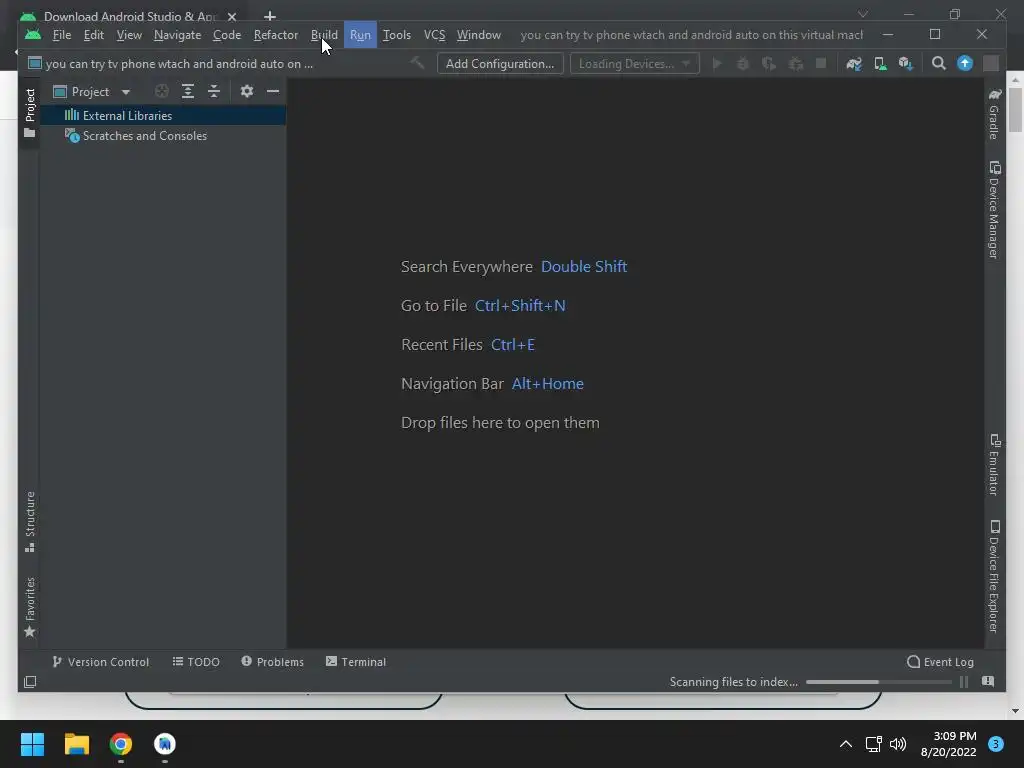The width and height of the screenshot is (1024, 768).
Task: Click the tool window quick access icon
Action: pyautogui.click(x=30, y=682)
